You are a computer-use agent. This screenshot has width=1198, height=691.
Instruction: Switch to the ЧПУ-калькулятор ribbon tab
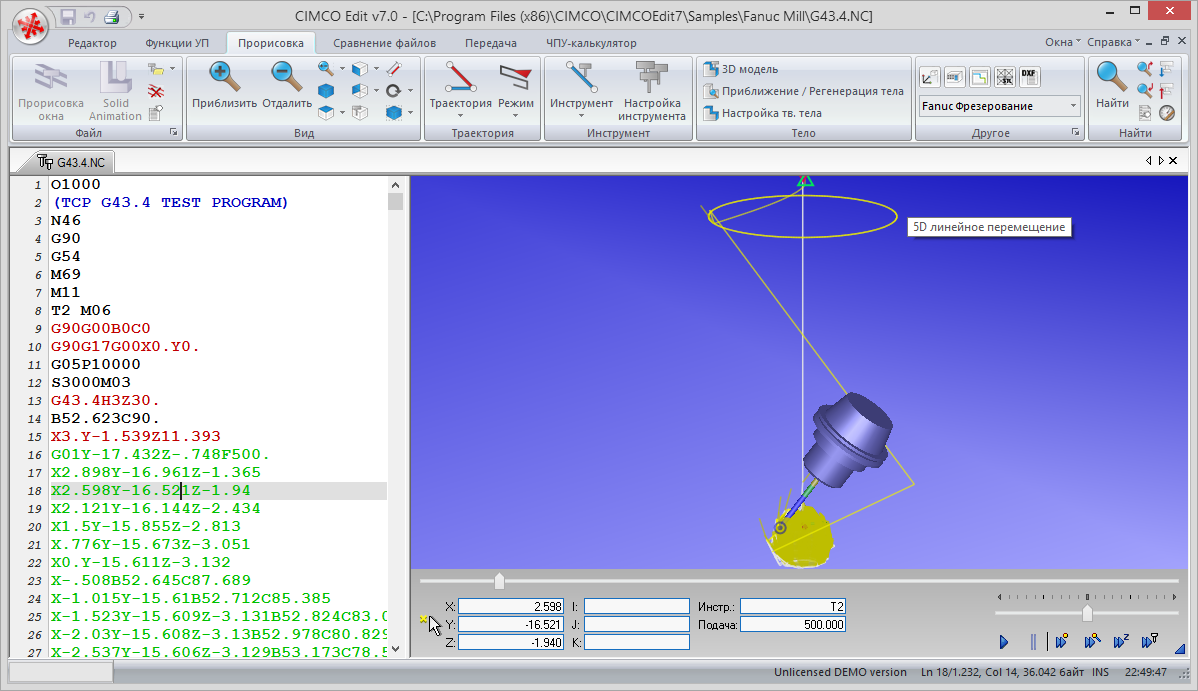591,43
